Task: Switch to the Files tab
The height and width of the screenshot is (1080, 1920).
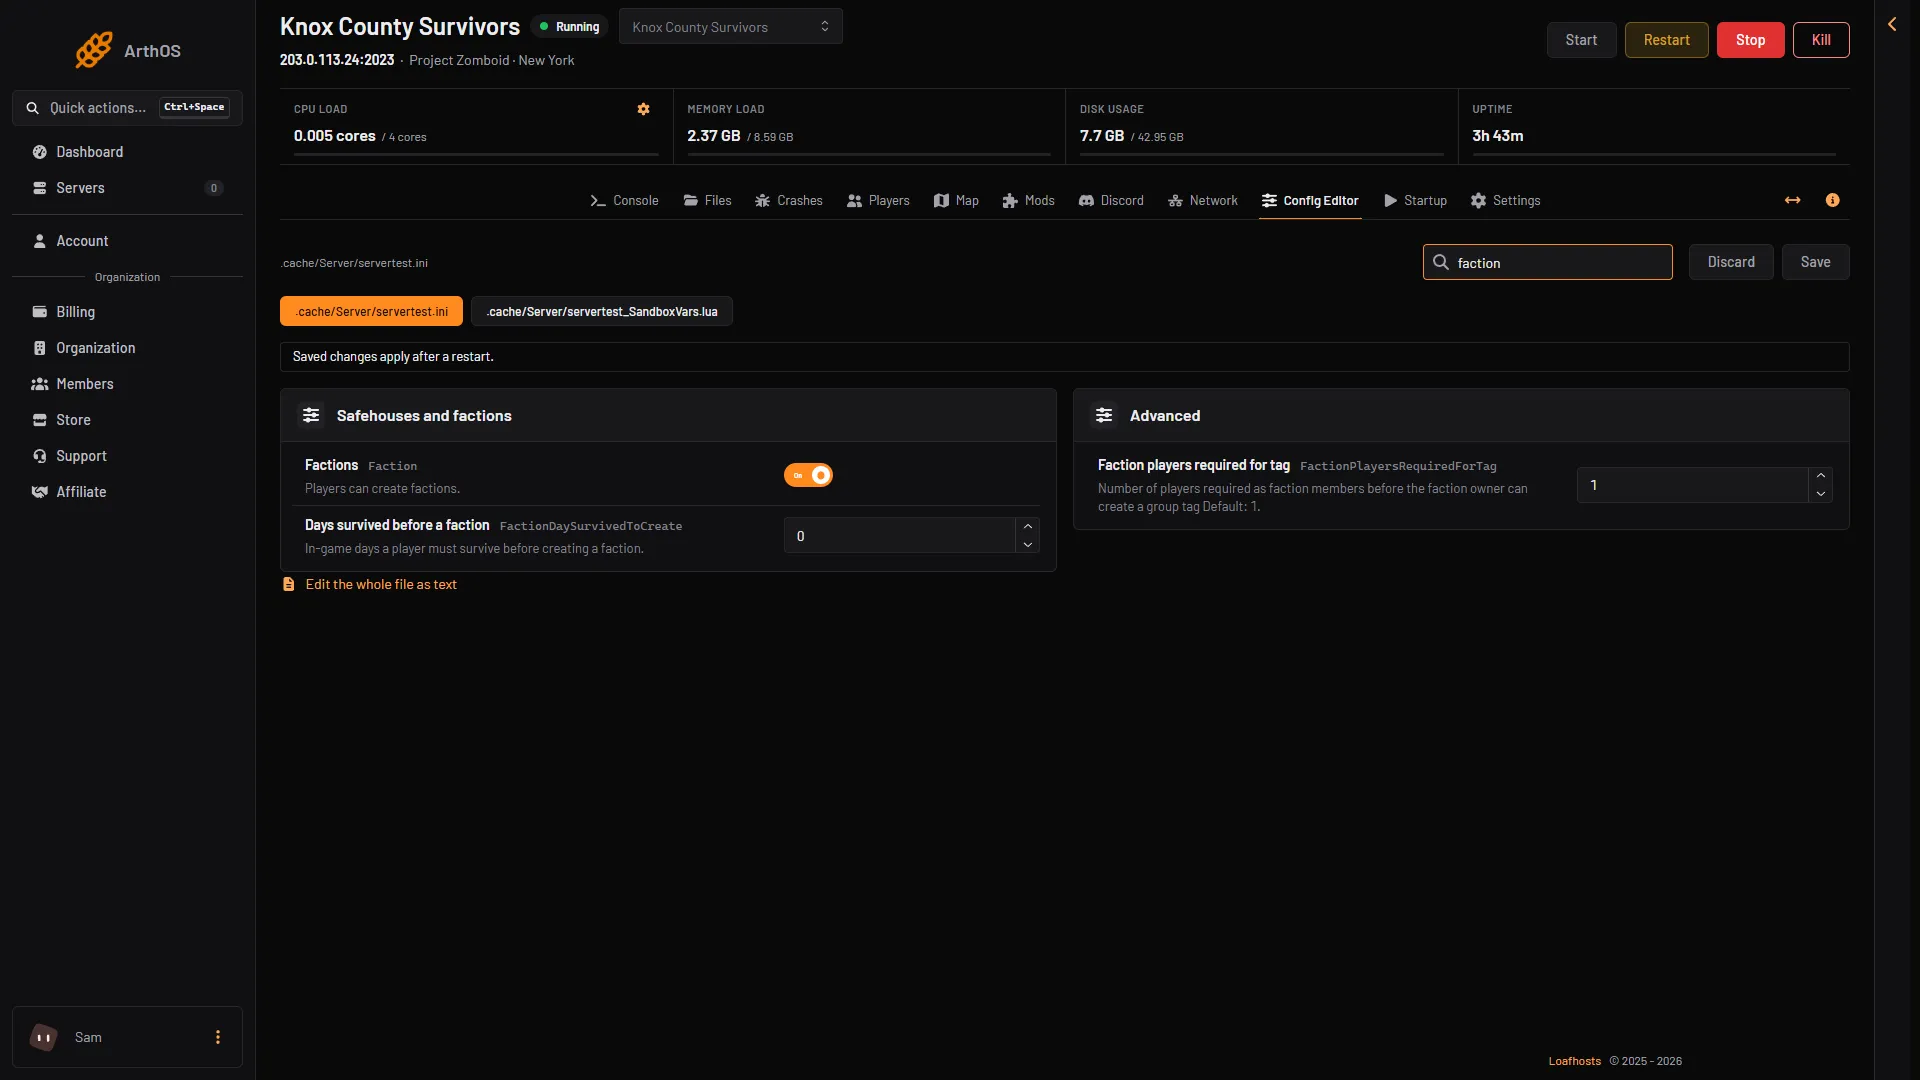Action: coord(707,201)
